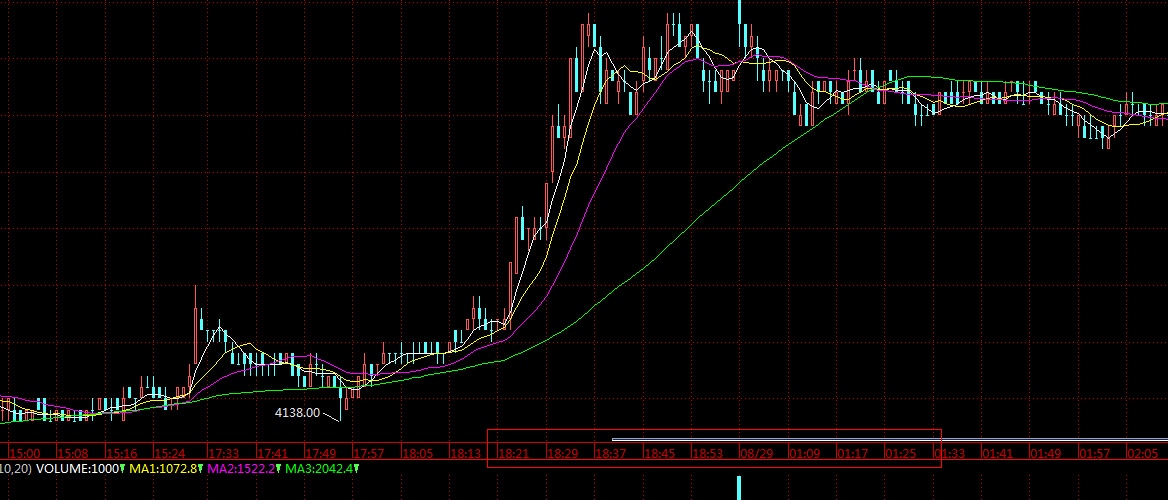This screenshot has width=1168, height=500.
Task: Click the white horizontal scroll bar above time axis
Action: [890, 439]
